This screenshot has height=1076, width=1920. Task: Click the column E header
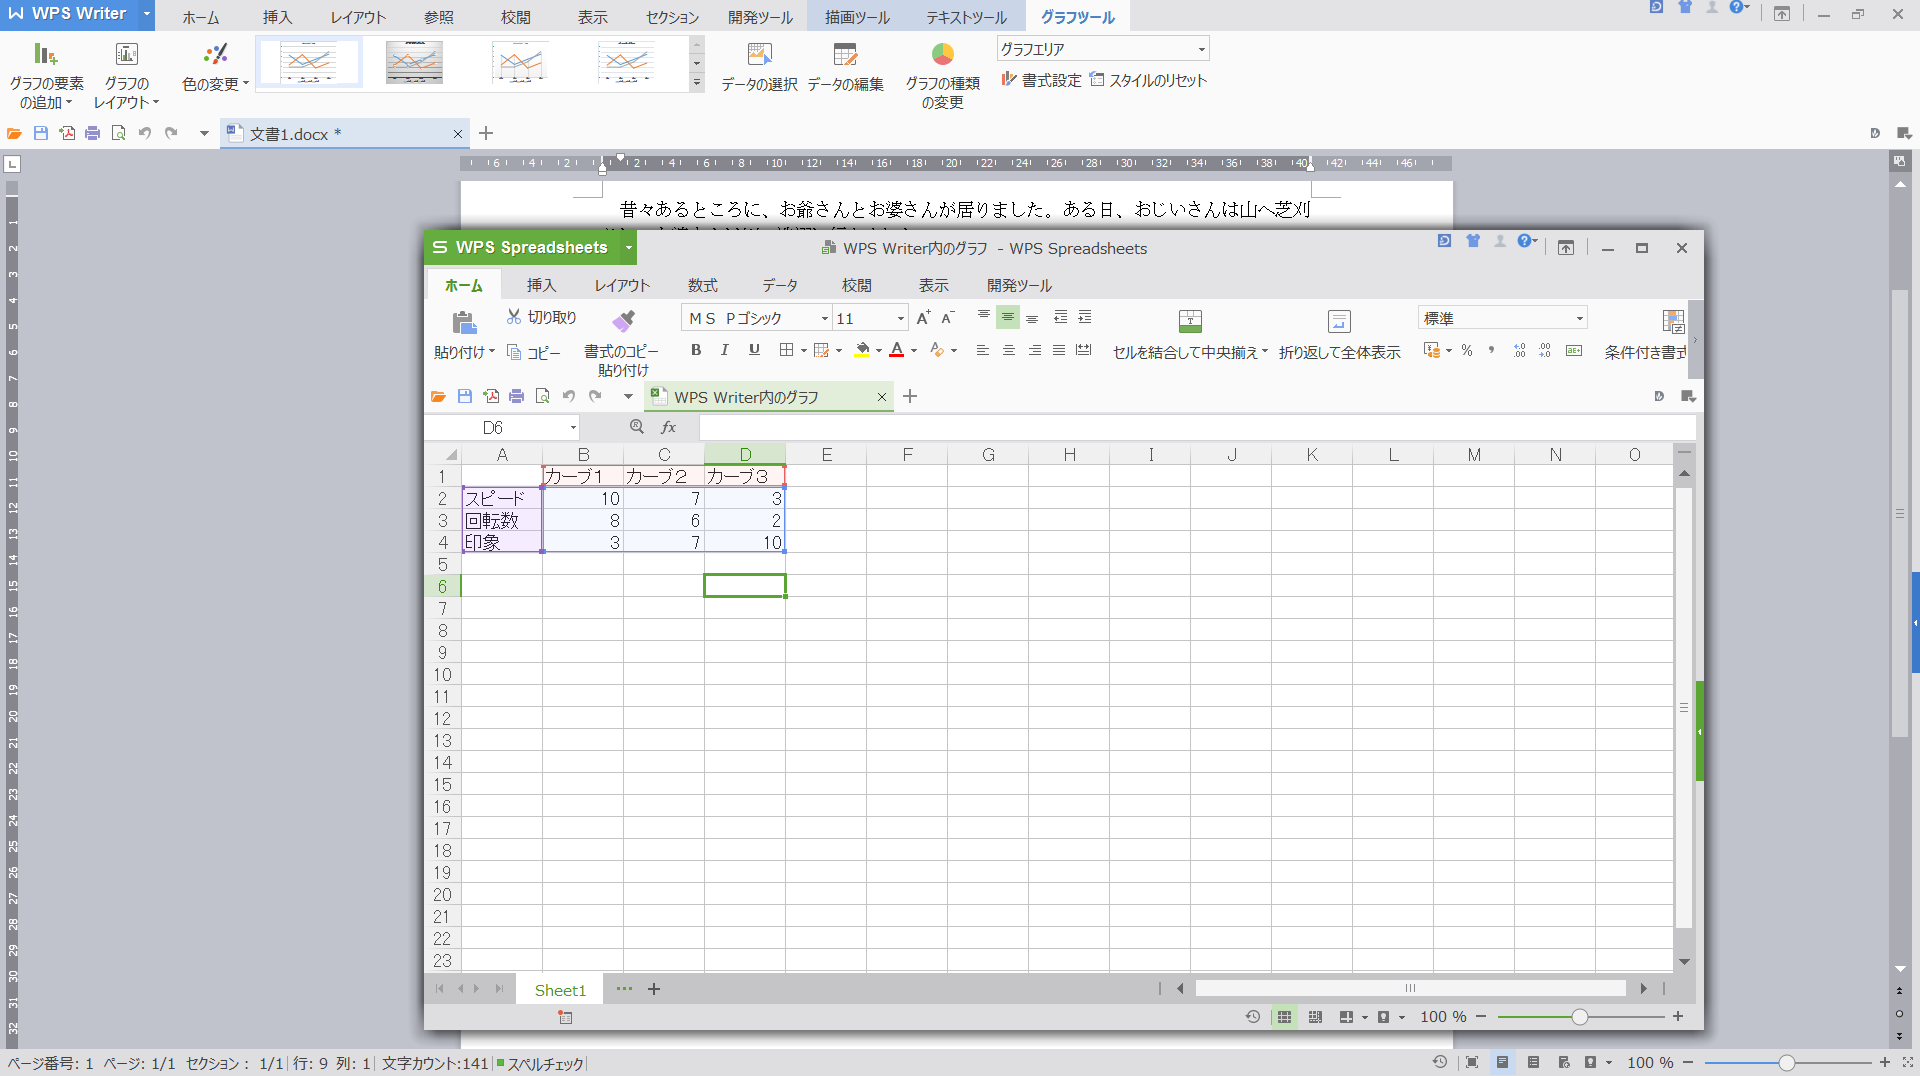tap(826, 455)
